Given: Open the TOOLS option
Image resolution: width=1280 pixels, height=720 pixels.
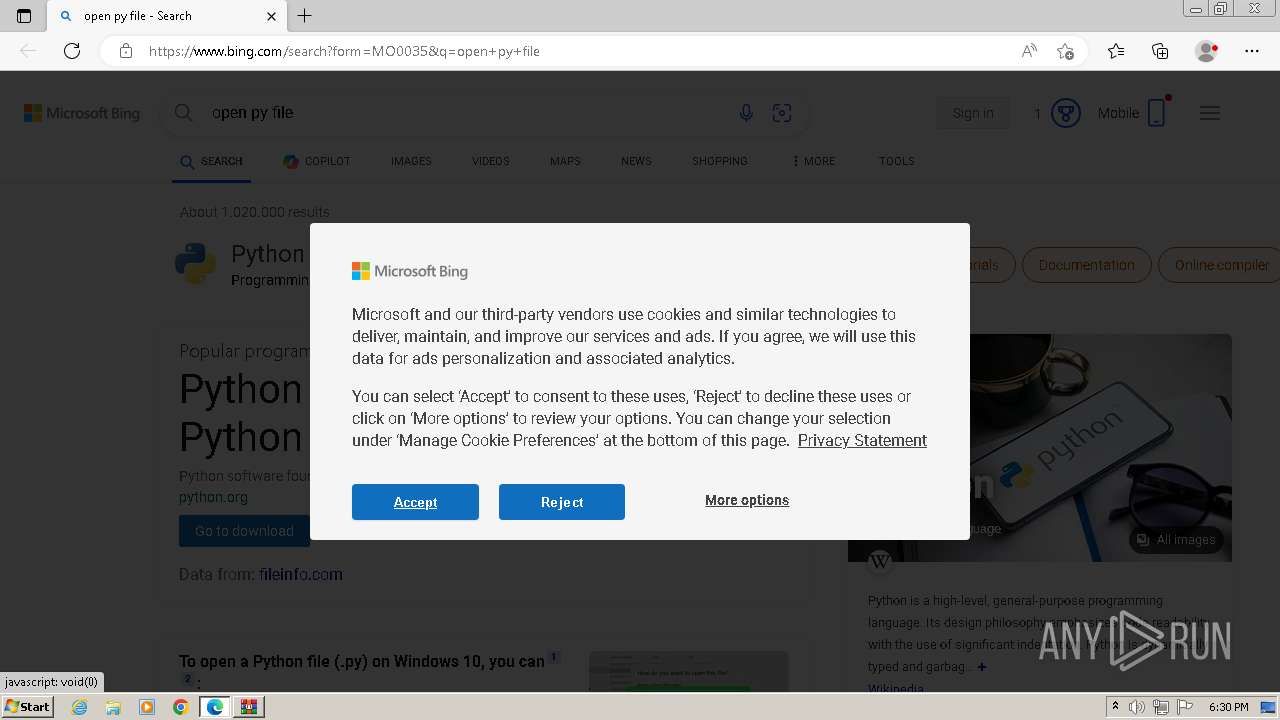Looking at the screenshot, I should click(x=897, y=161).
